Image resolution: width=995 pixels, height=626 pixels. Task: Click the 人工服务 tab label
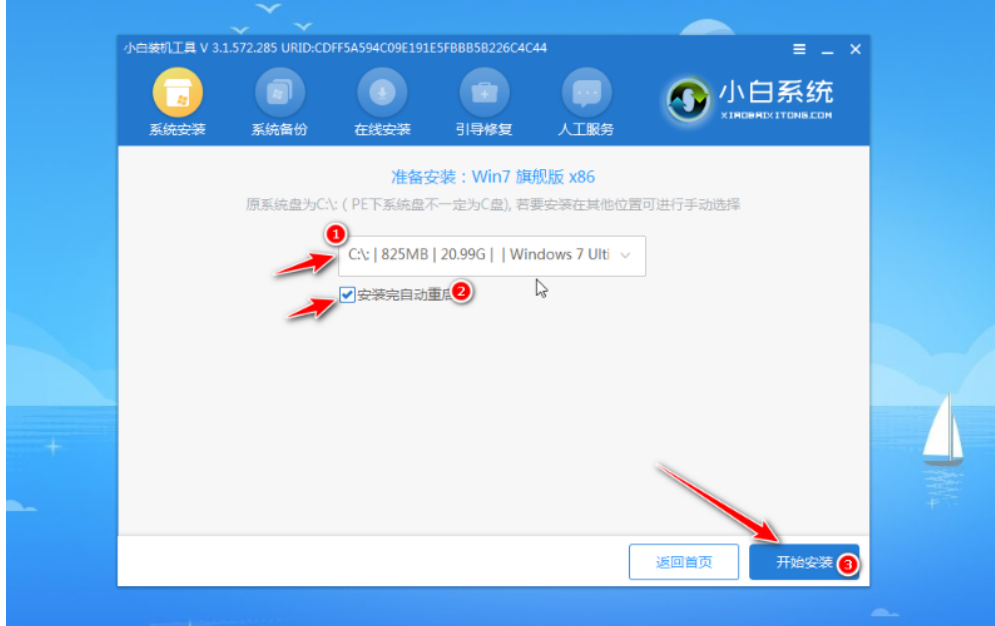[586, 129]
